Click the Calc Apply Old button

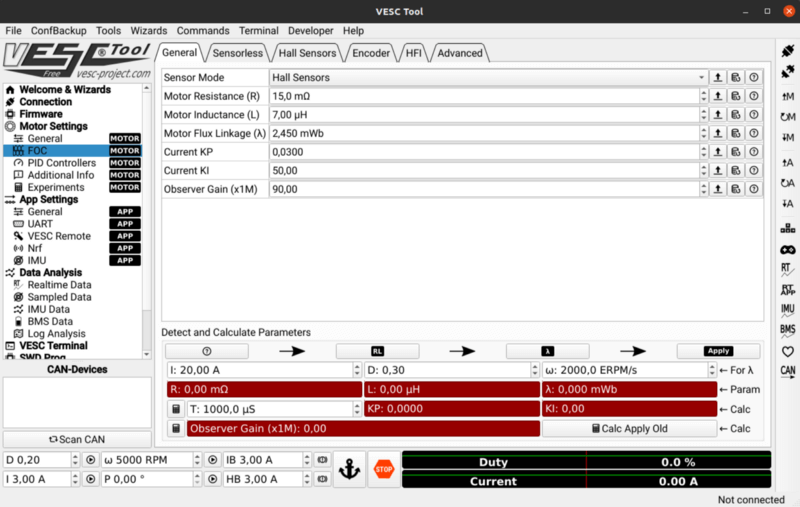[629, 428]
